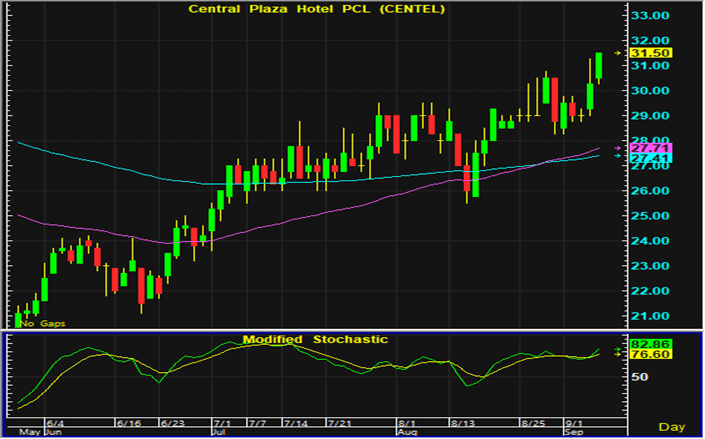705x439 pixels.
Task: Click the green marker next to No Gaps
Action: click(x=18, y=318)
